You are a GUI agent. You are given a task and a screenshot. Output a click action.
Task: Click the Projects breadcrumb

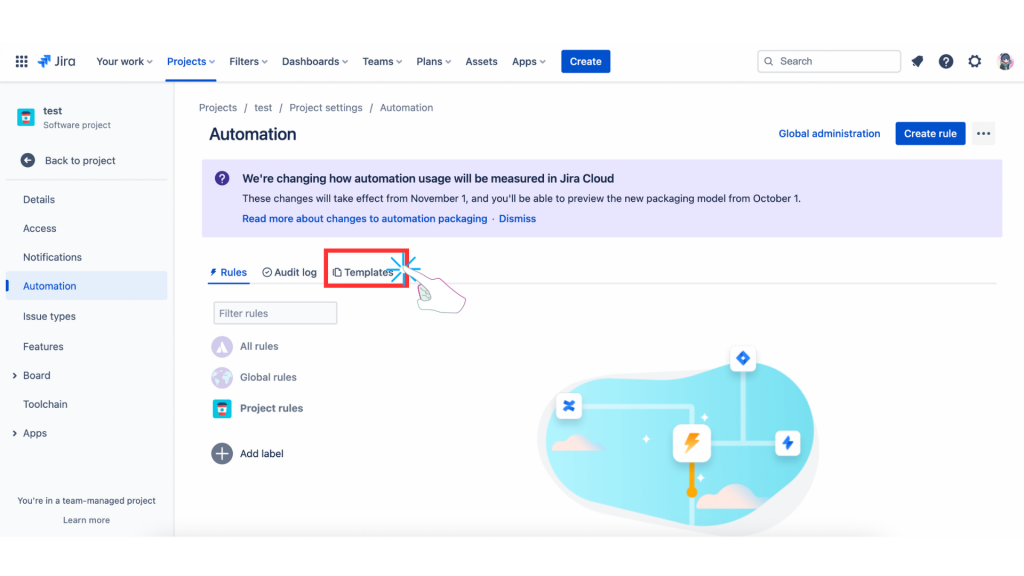[x=217, y=108]
